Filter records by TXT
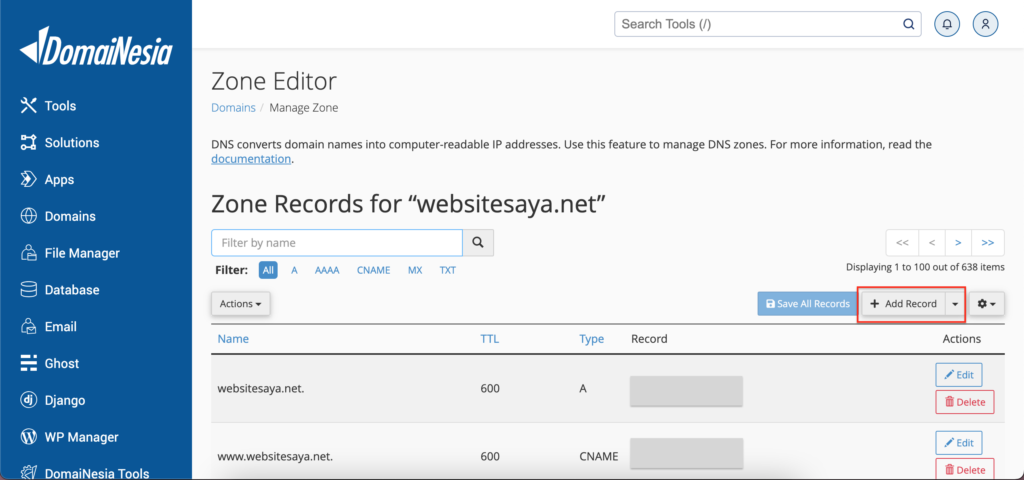This screenshot has height=480, width=1024. coord(447,270)
